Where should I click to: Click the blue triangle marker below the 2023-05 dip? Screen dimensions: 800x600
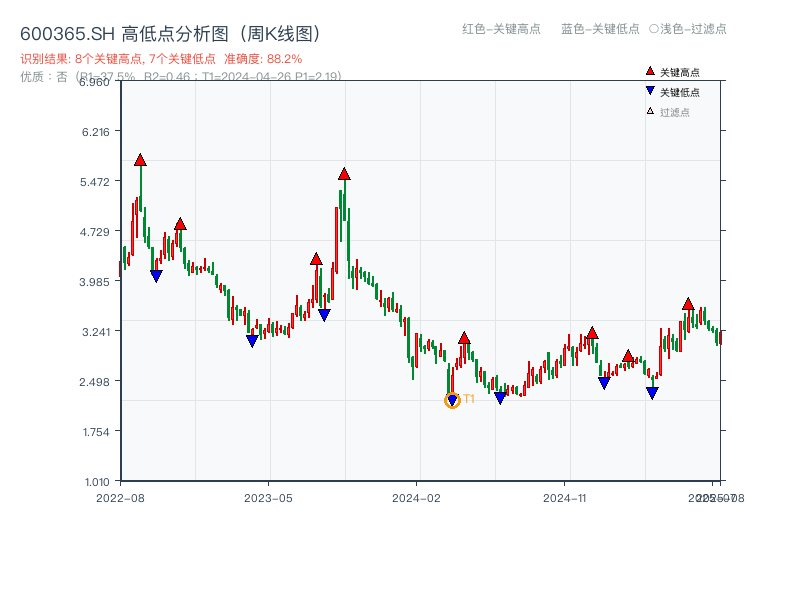(x=251, y=340)
